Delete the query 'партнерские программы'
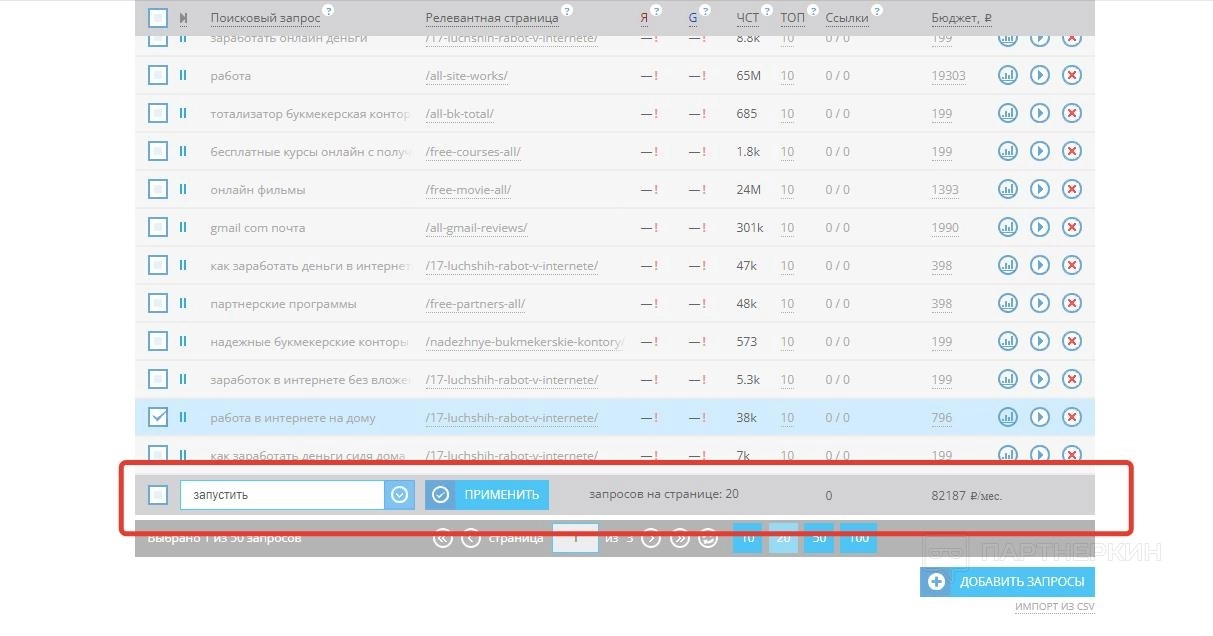The width and height of the screenshot is (1213, 636). pos(1071,303)
